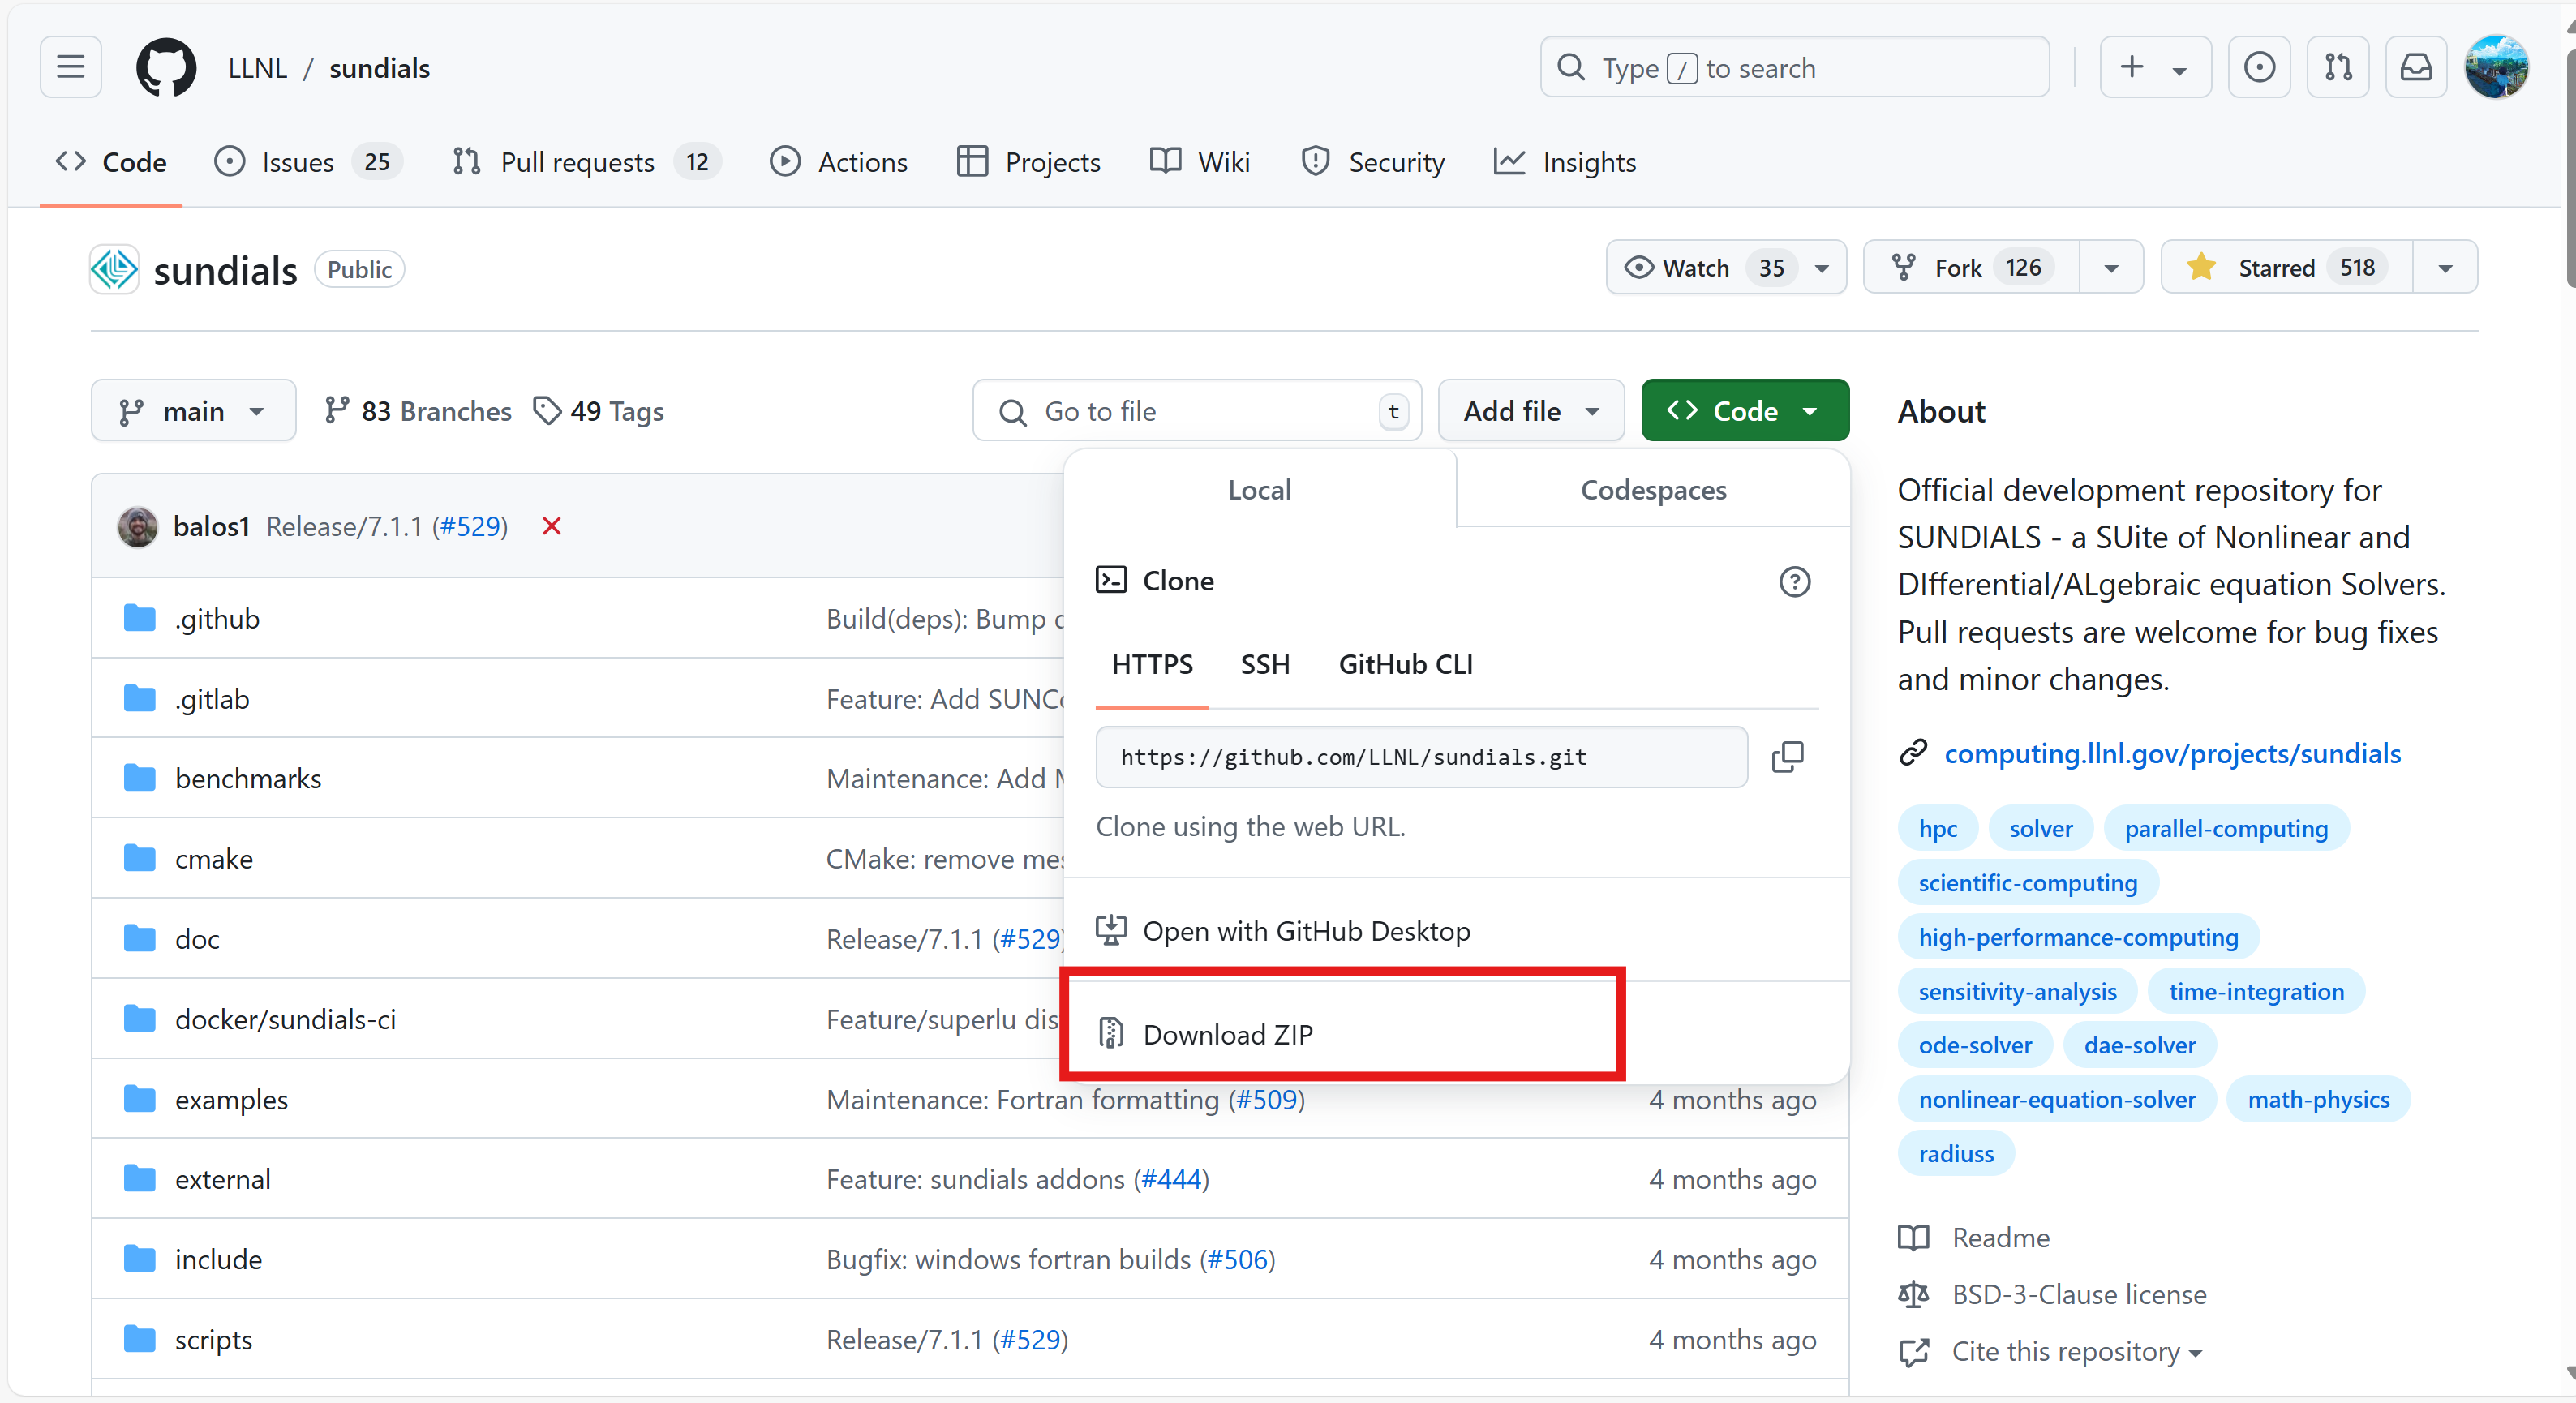
Task: Open the computing.llnl.gov/projects/sundials link
Action: (x=2171, y=753)
